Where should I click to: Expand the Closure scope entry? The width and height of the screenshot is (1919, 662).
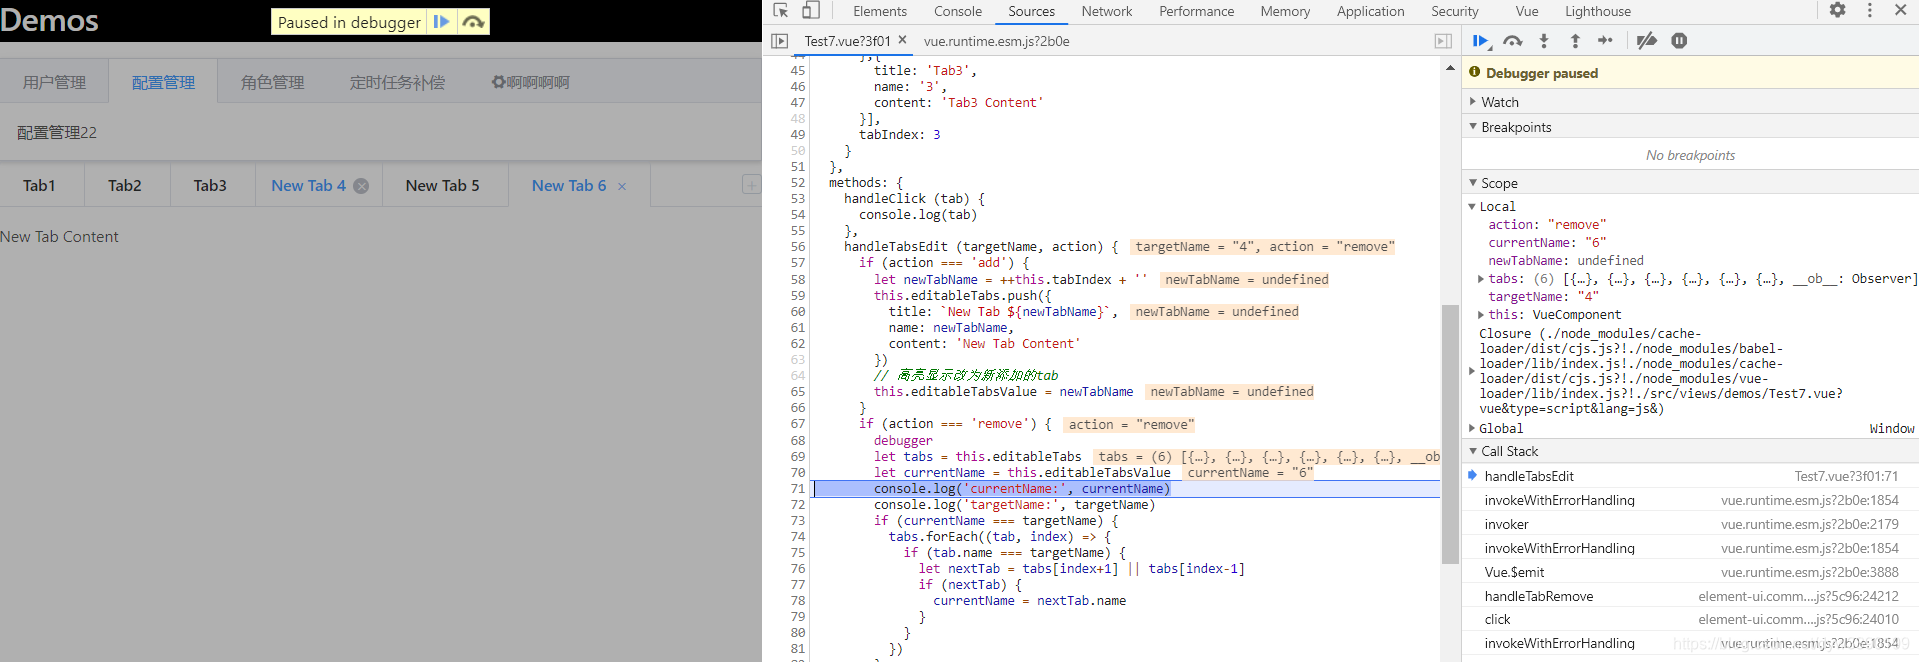point(1472,371)
